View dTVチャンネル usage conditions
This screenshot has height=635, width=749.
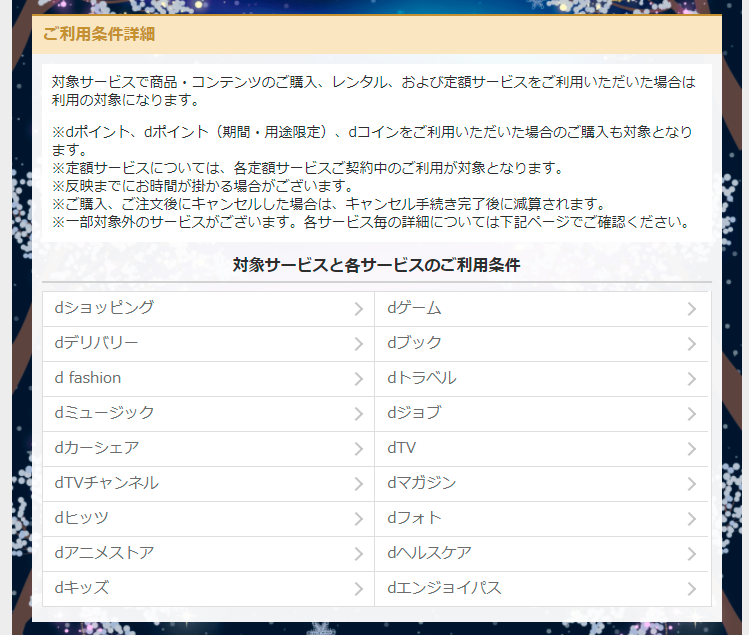pyautogui.click(x=208, y=484)
